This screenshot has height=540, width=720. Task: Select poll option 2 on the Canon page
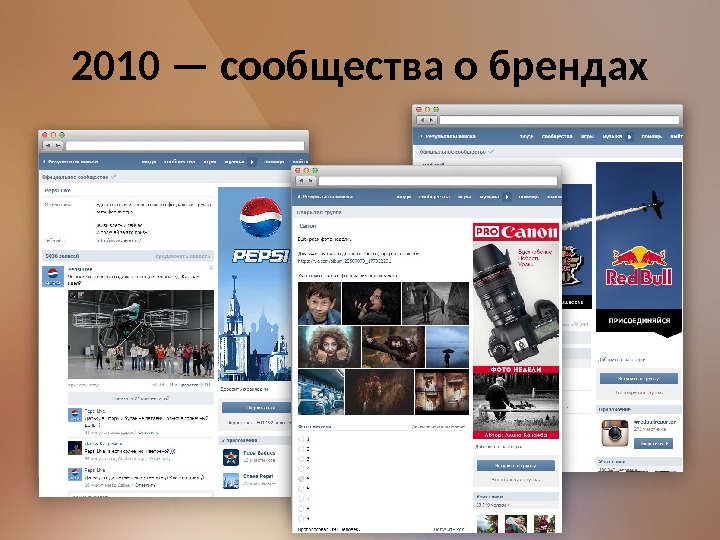tap(301, 449)
